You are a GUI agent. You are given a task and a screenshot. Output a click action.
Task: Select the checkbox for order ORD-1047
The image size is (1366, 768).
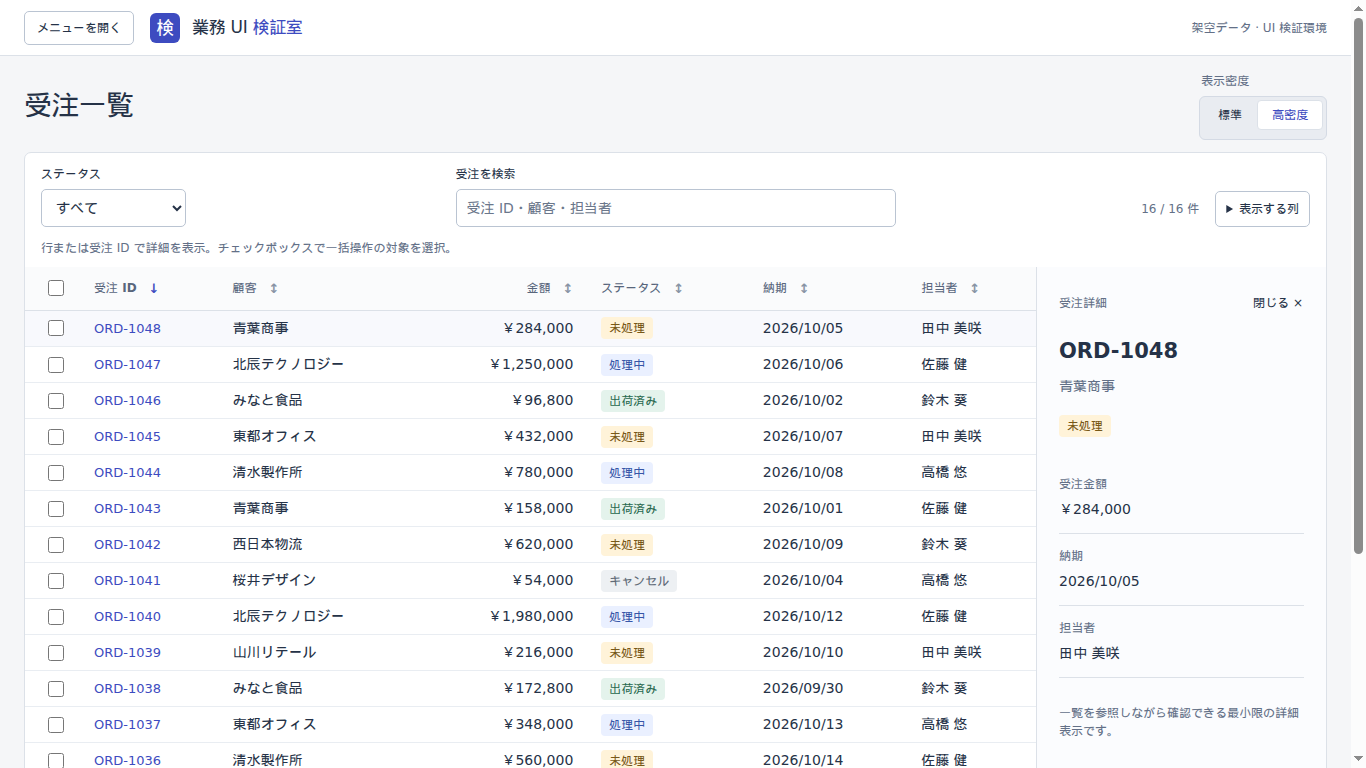click(56, 364)
